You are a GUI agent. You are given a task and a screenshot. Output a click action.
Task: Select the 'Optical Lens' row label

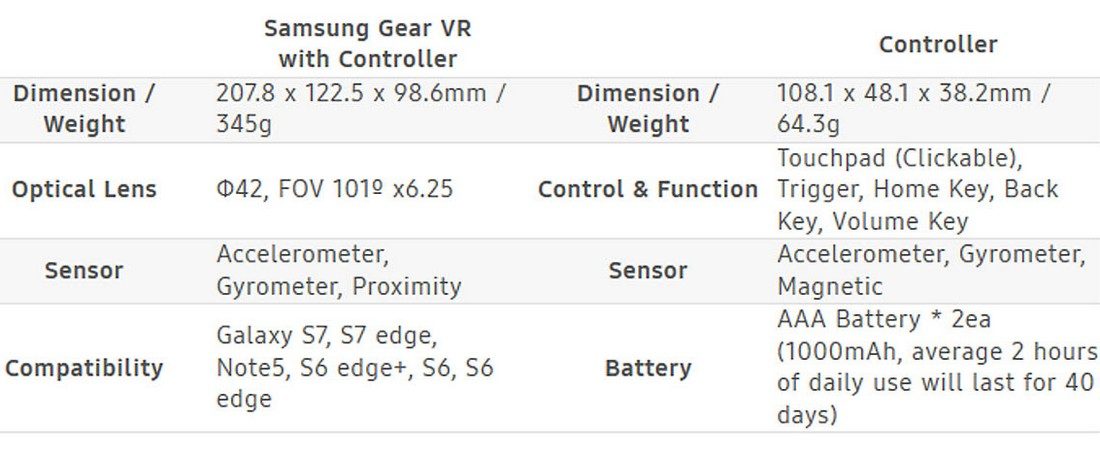(84, 189)
